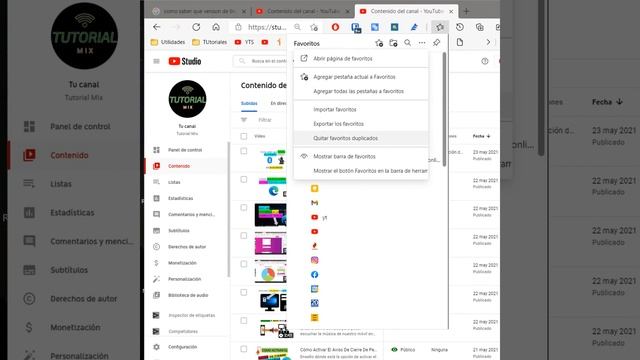Click the browser address bar URL
The image size is (640, 360).
[267, 27]
